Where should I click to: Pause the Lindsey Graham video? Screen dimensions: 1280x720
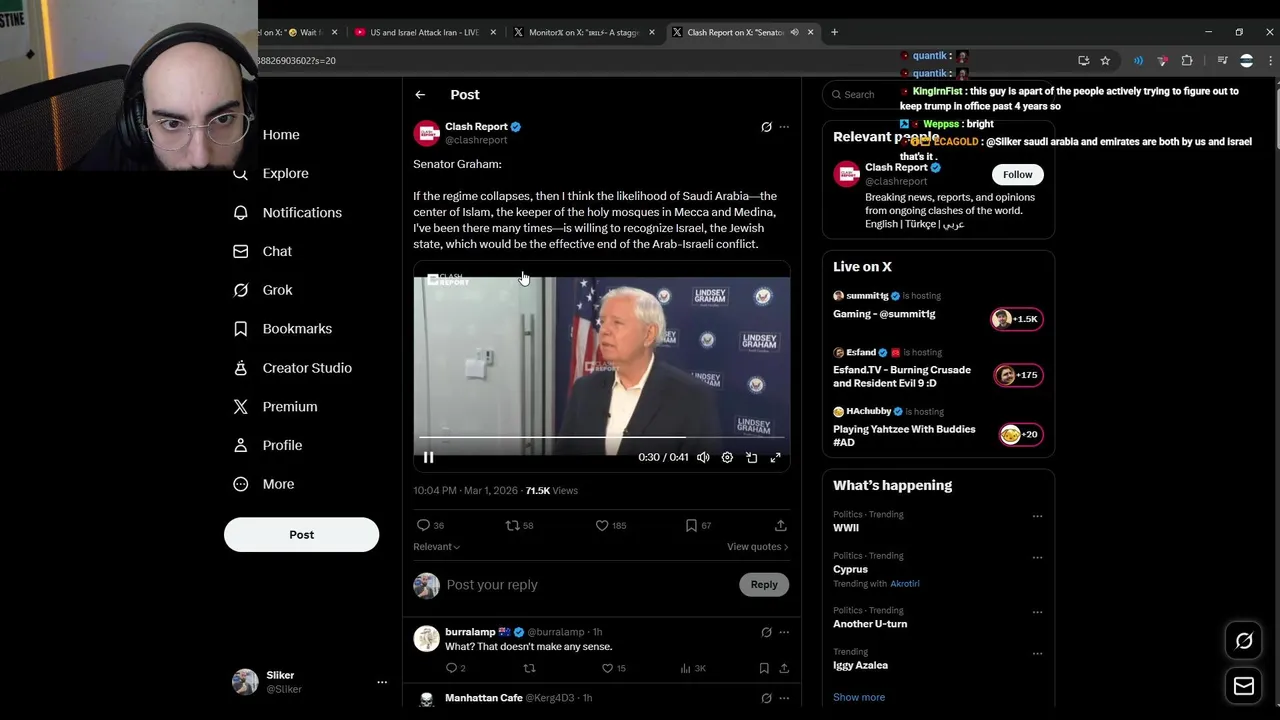coord(428,457)
